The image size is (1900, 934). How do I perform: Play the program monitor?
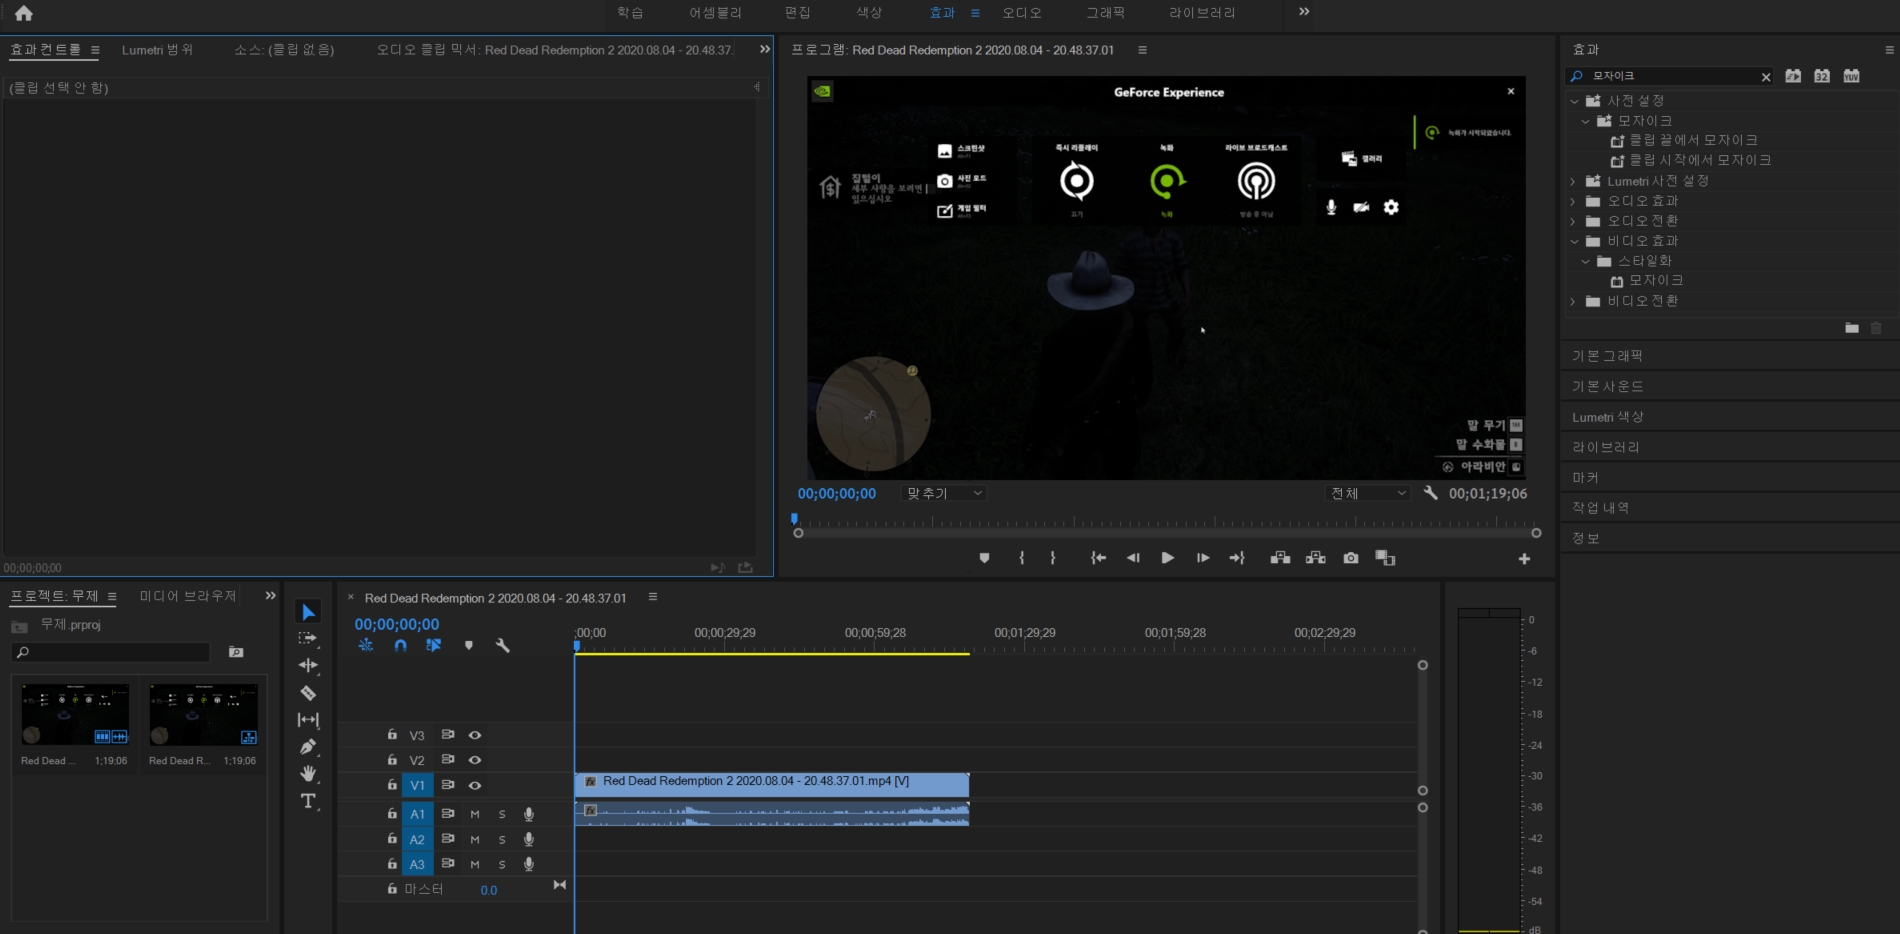coord(1167,558)
